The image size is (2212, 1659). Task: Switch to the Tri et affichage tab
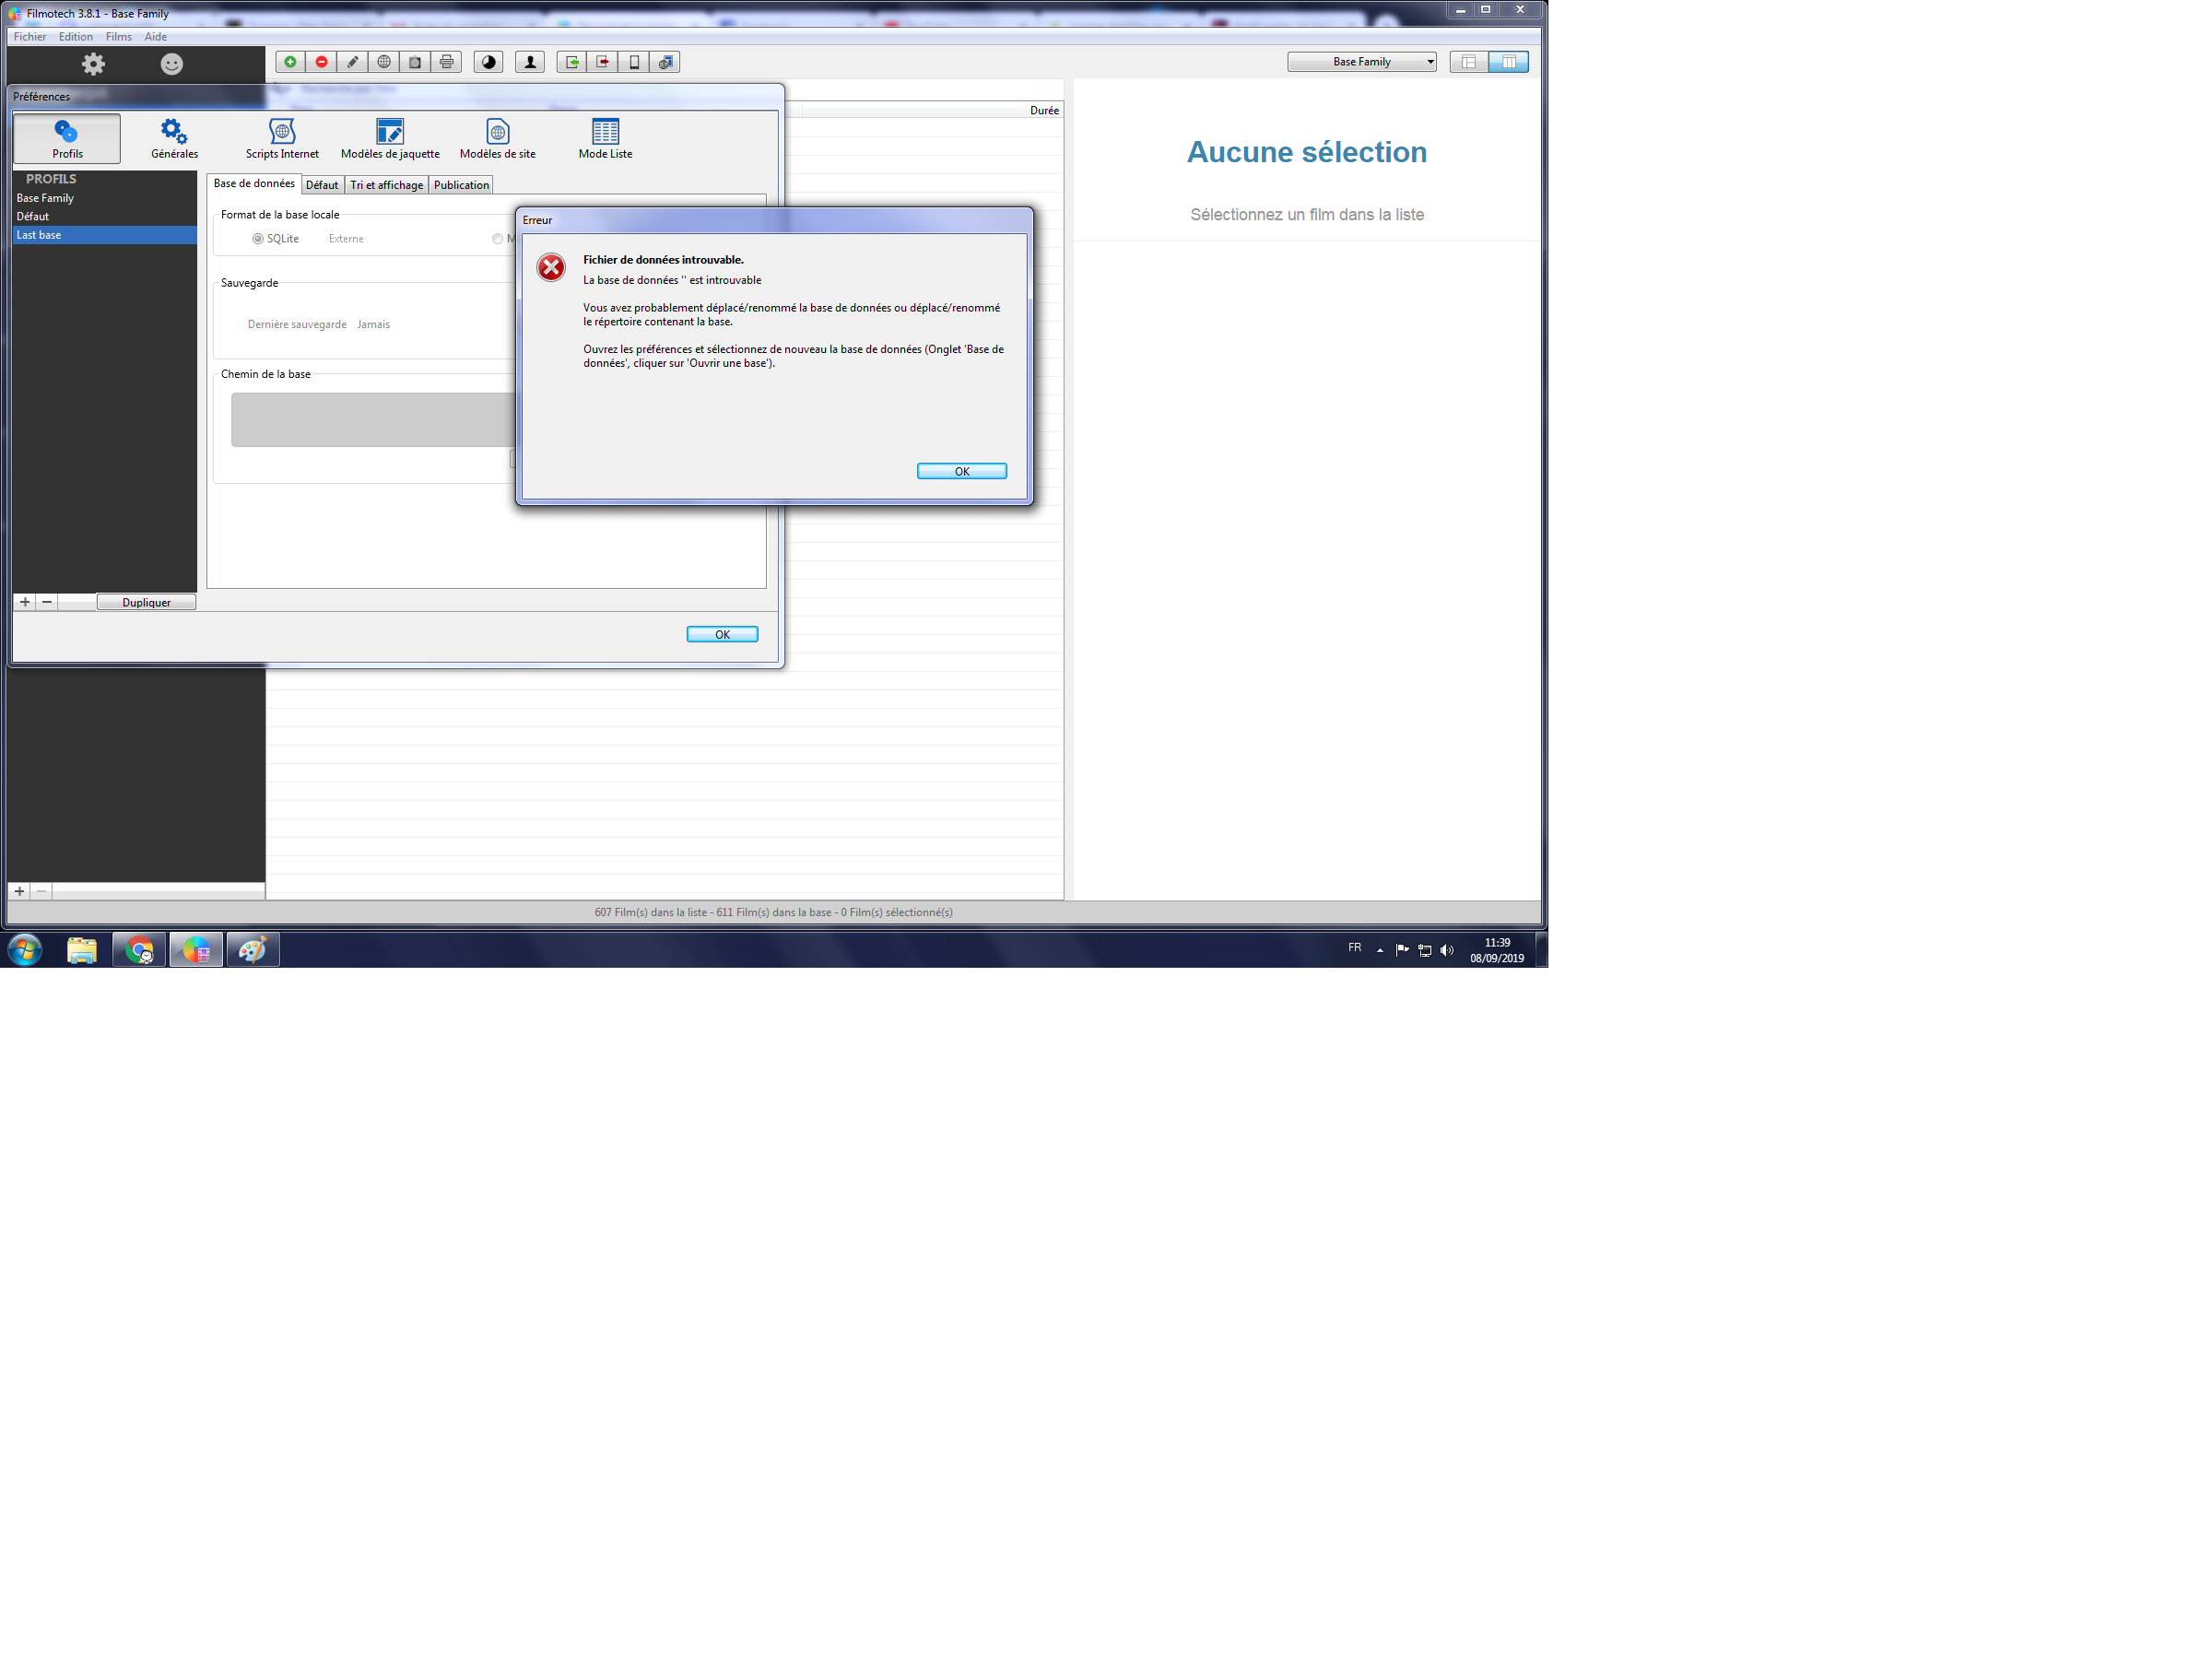(386, 185)
